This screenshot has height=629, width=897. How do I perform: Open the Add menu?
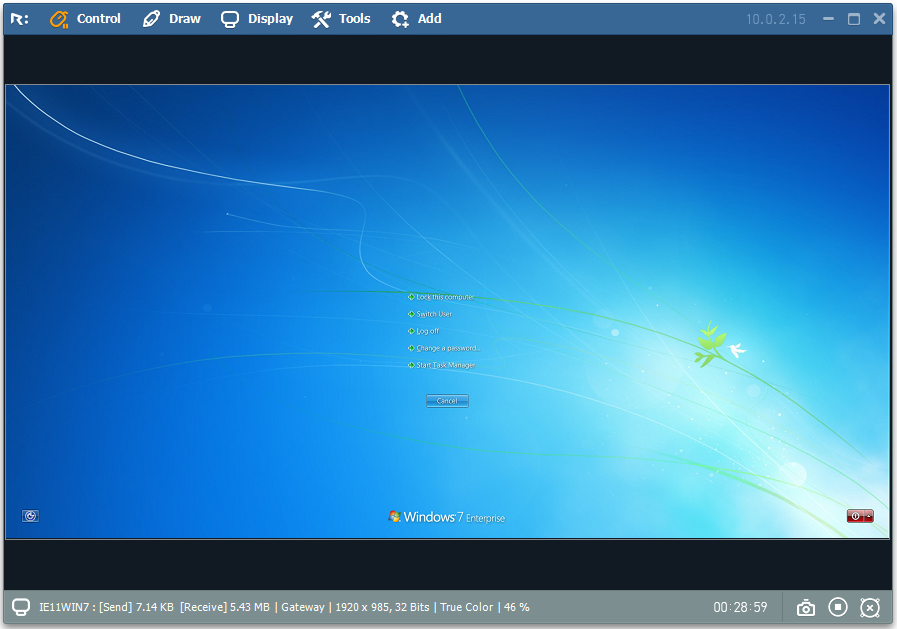pyautogui.click(x=416, y=19)
